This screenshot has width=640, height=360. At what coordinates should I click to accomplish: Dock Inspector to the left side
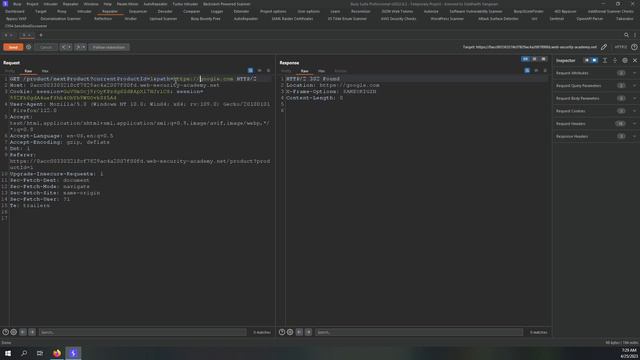(x=587, y=60)
